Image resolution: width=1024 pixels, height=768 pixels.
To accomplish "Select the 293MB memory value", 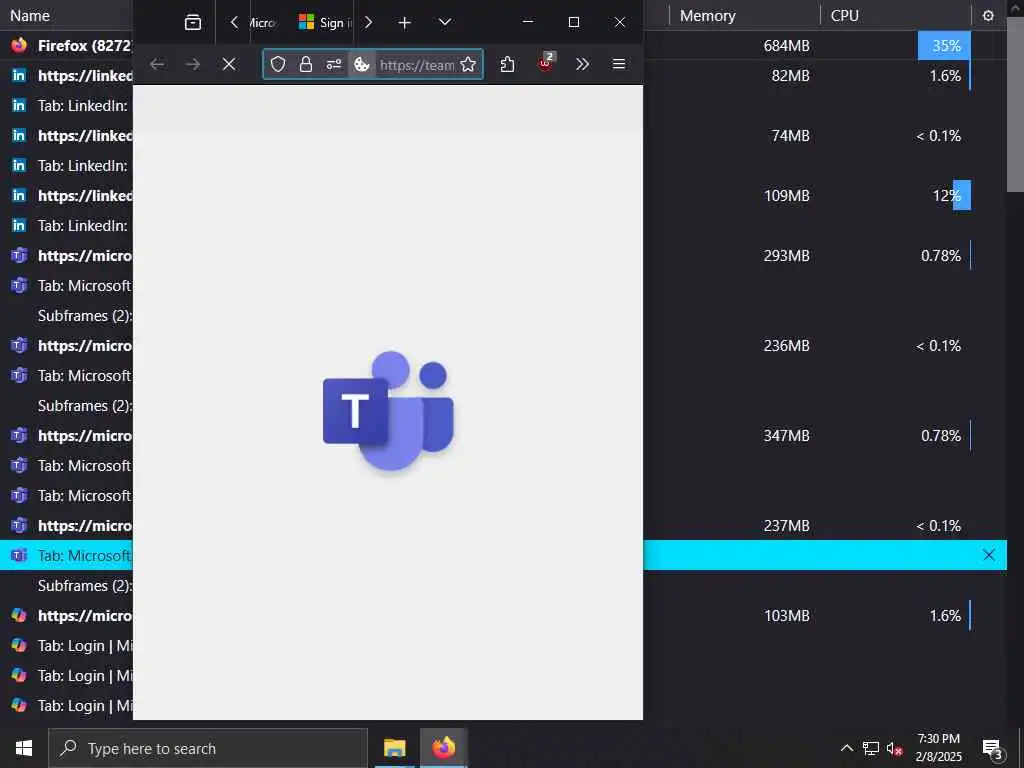I will coord(786,256).
